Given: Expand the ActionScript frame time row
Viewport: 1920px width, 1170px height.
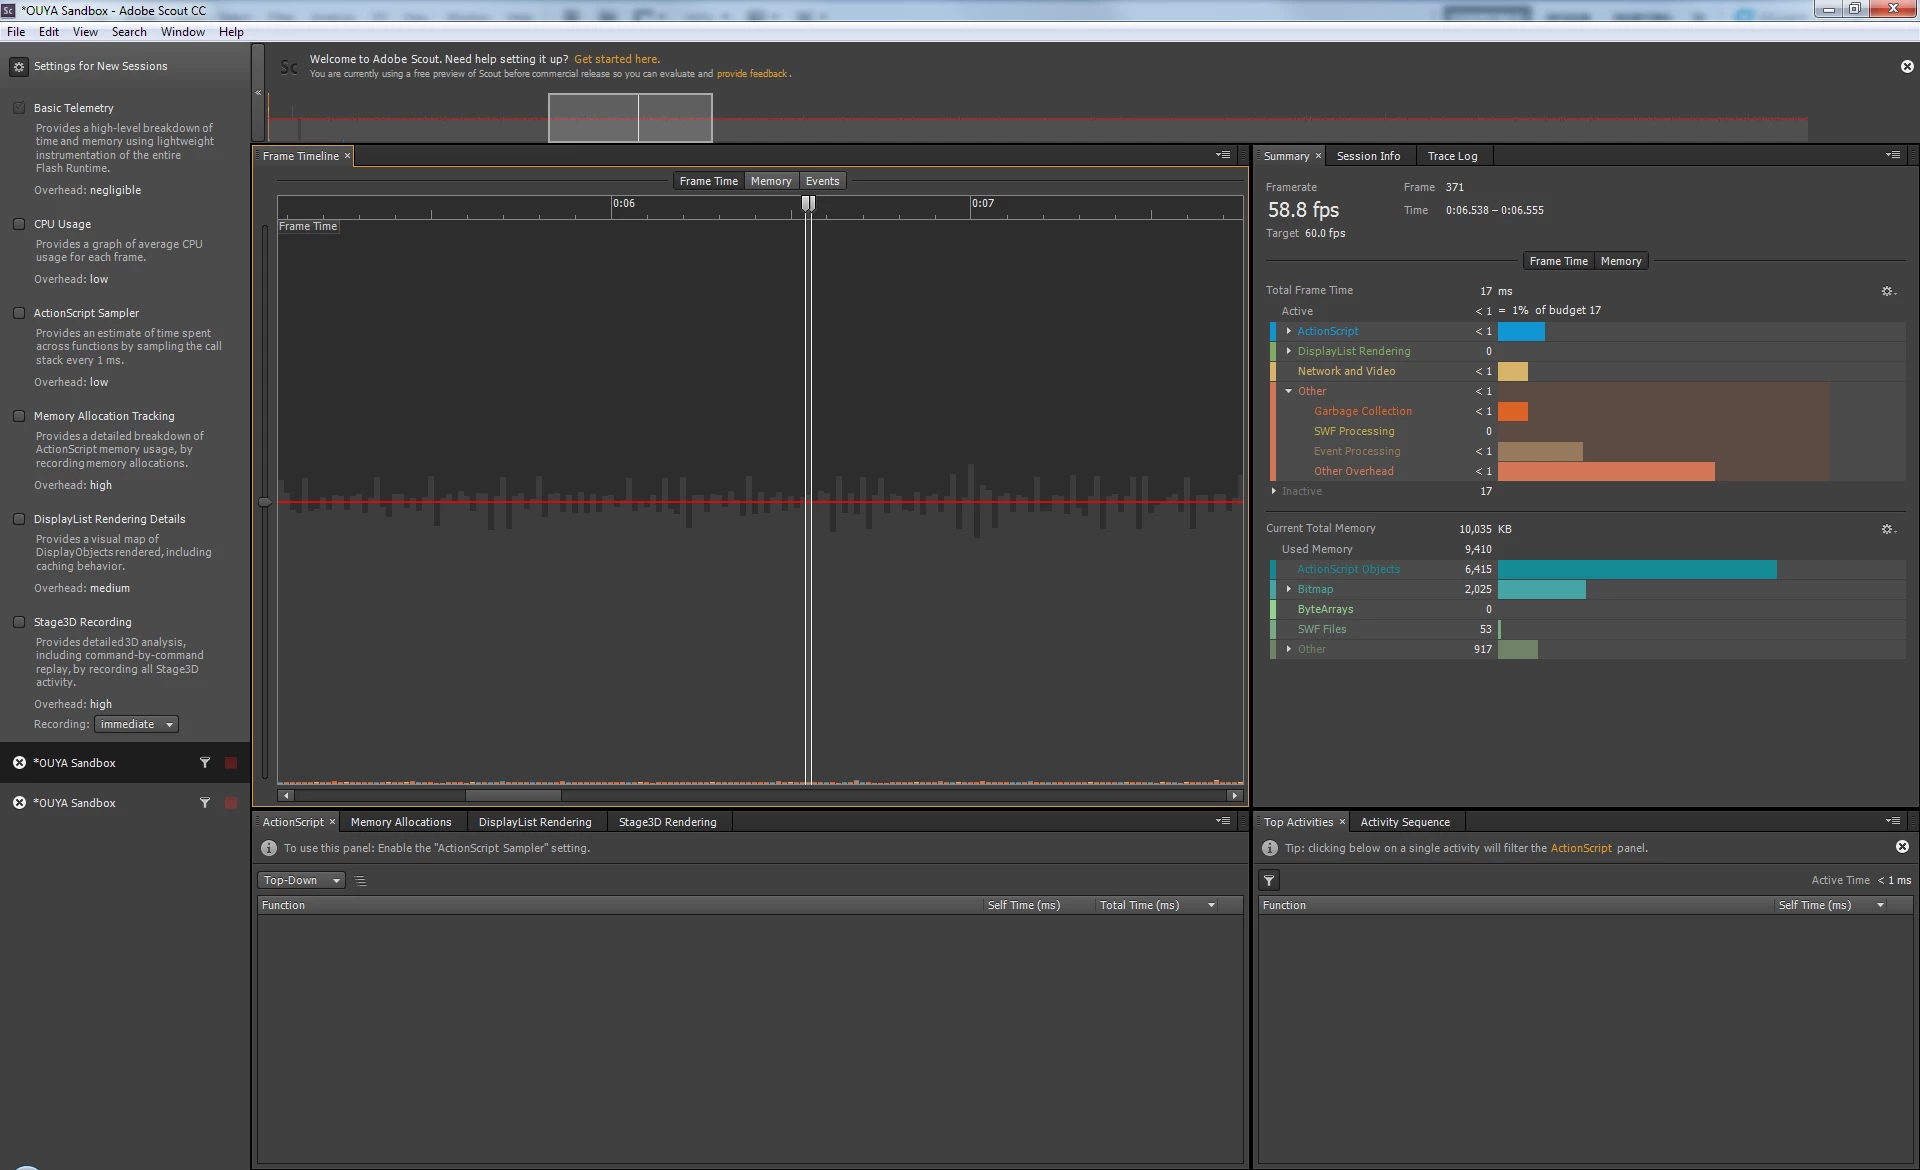Looking at the screenshot, I should [1288, 331].
